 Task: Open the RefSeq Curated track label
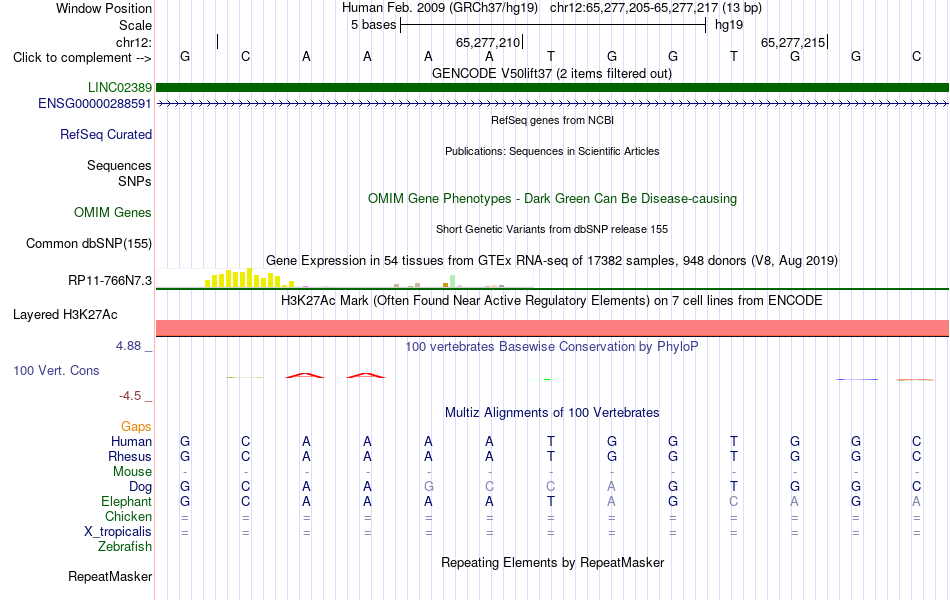click(x=106, y=135)
